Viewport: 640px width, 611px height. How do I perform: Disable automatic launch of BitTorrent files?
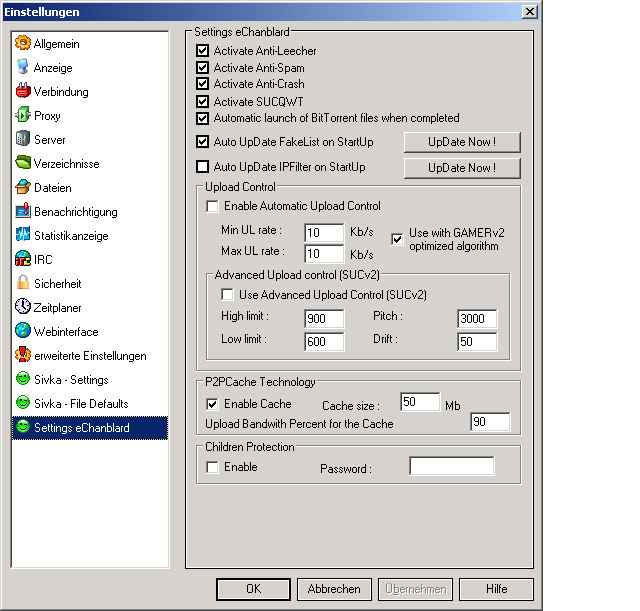click(202, 118)
